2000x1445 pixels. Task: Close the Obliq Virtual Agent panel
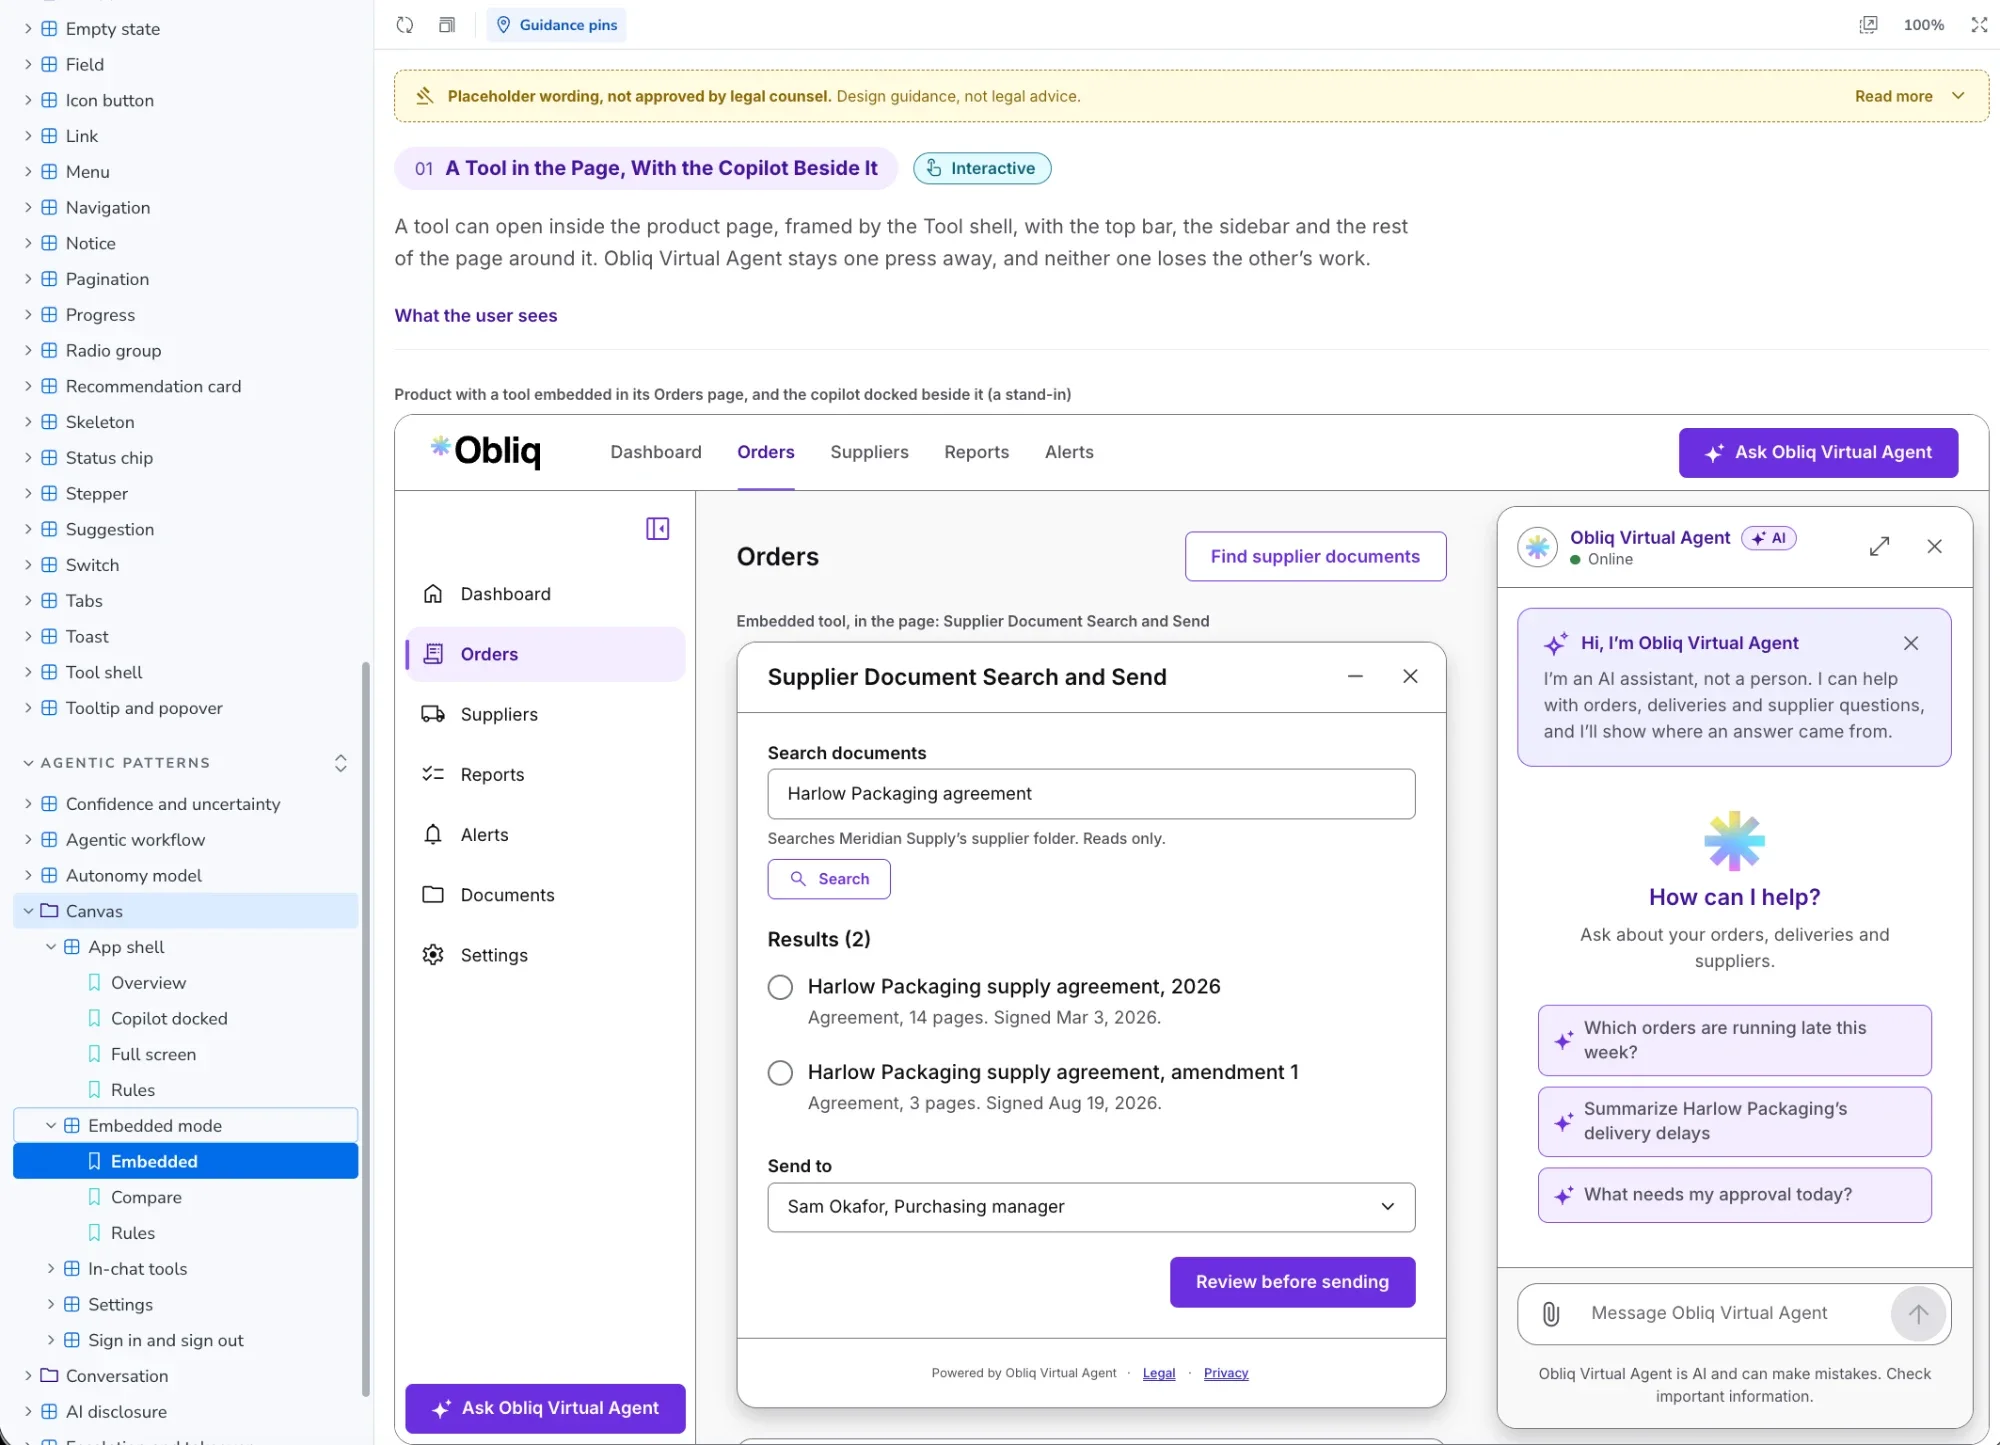pyautogui.click(x=1935, y=546)
